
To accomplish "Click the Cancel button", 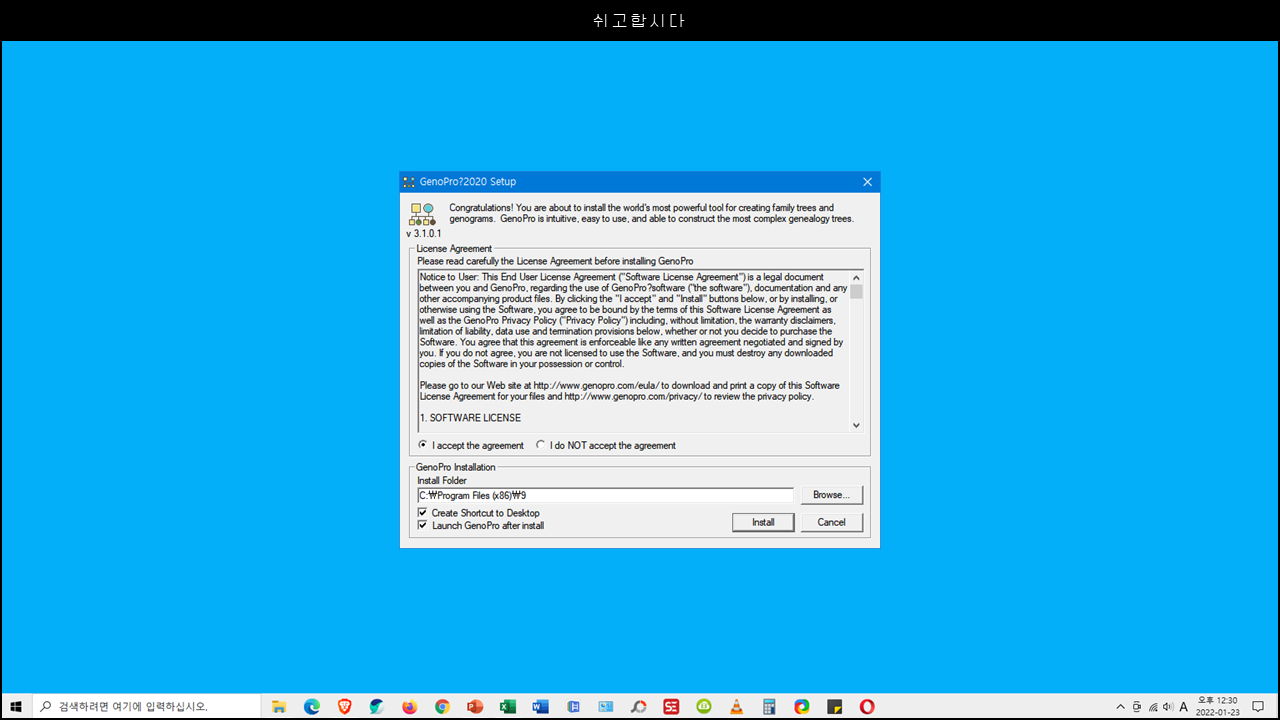I will coord(832,522).
